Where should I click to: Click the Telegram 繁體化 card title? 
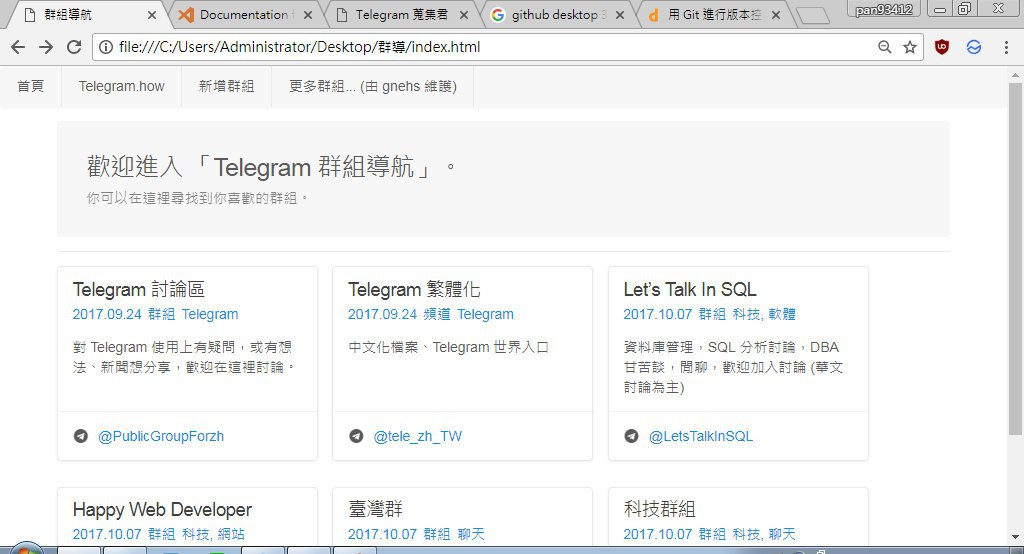[x=414, y=289]
